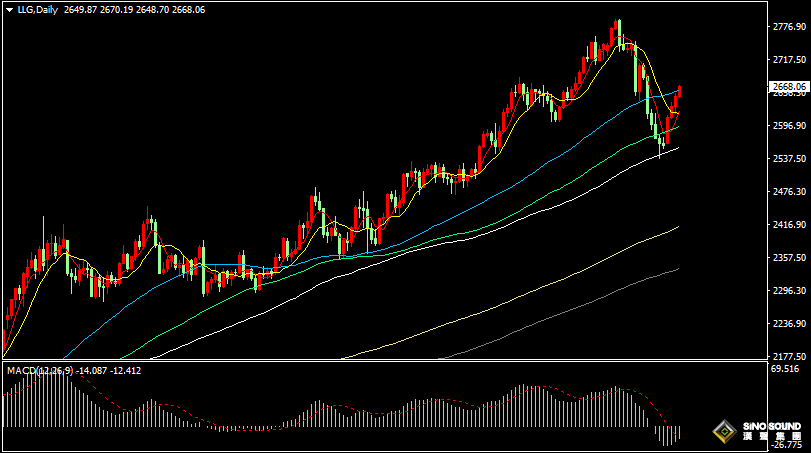The width and height of the screenshot is (811, 453).
Task: Click the current price label 2668.06
Action: 789,86
